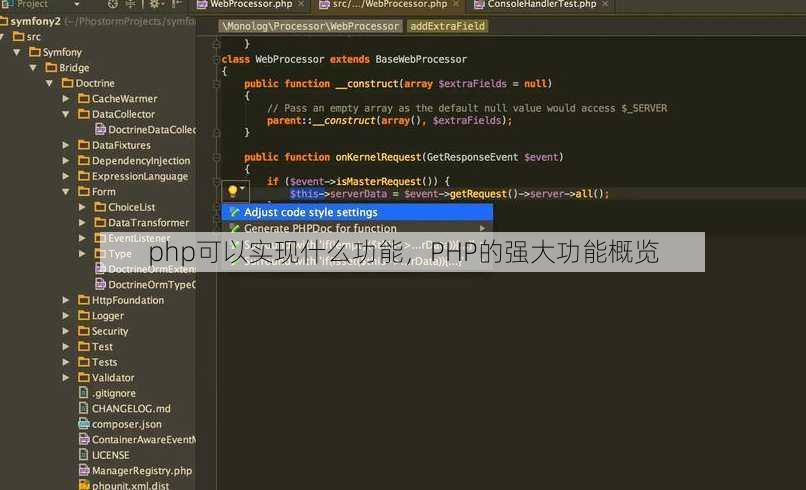Click the fold marker beside __construct function
The height and width of the screenshot is (490, 806).
coord(216,84)
